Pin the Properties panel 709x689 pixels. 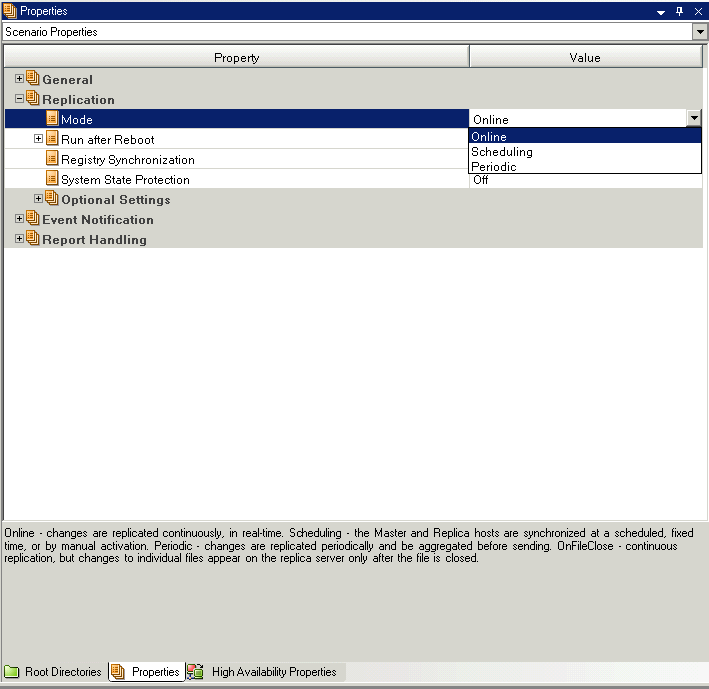pos(679,11)
